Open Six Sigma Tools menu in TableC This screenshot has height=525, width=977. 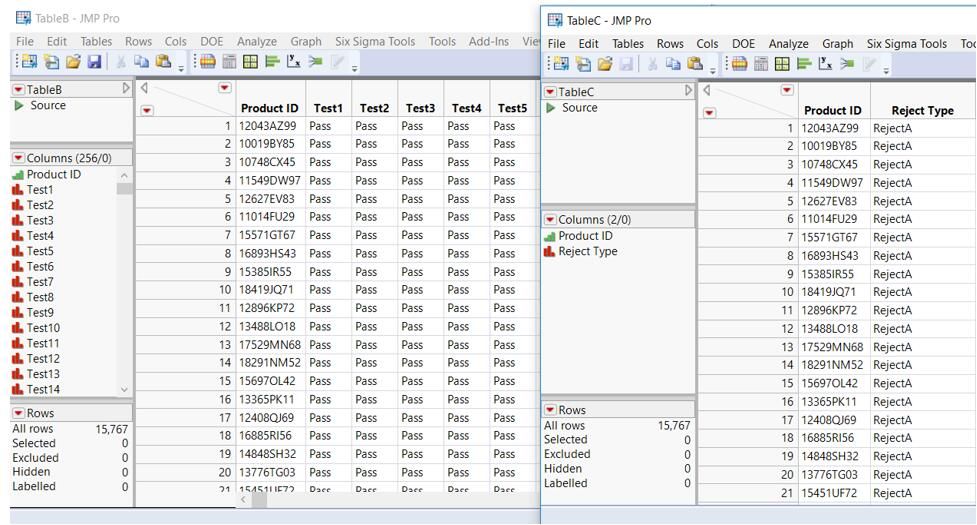point(907,44)
